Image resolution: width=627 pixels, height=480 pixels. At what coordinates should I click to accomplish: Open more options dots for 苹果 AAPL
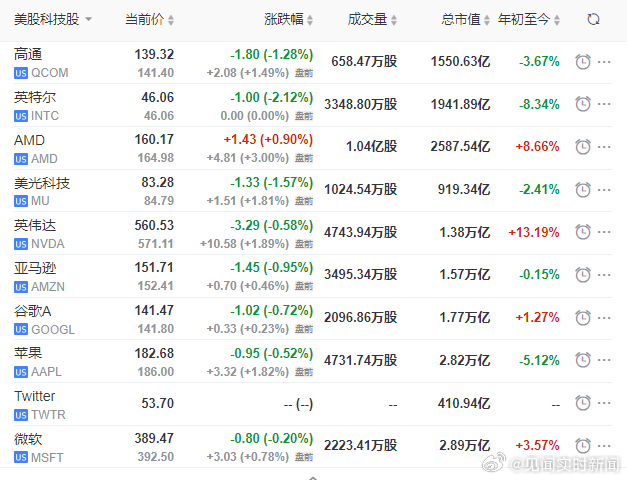coord(604,360)
